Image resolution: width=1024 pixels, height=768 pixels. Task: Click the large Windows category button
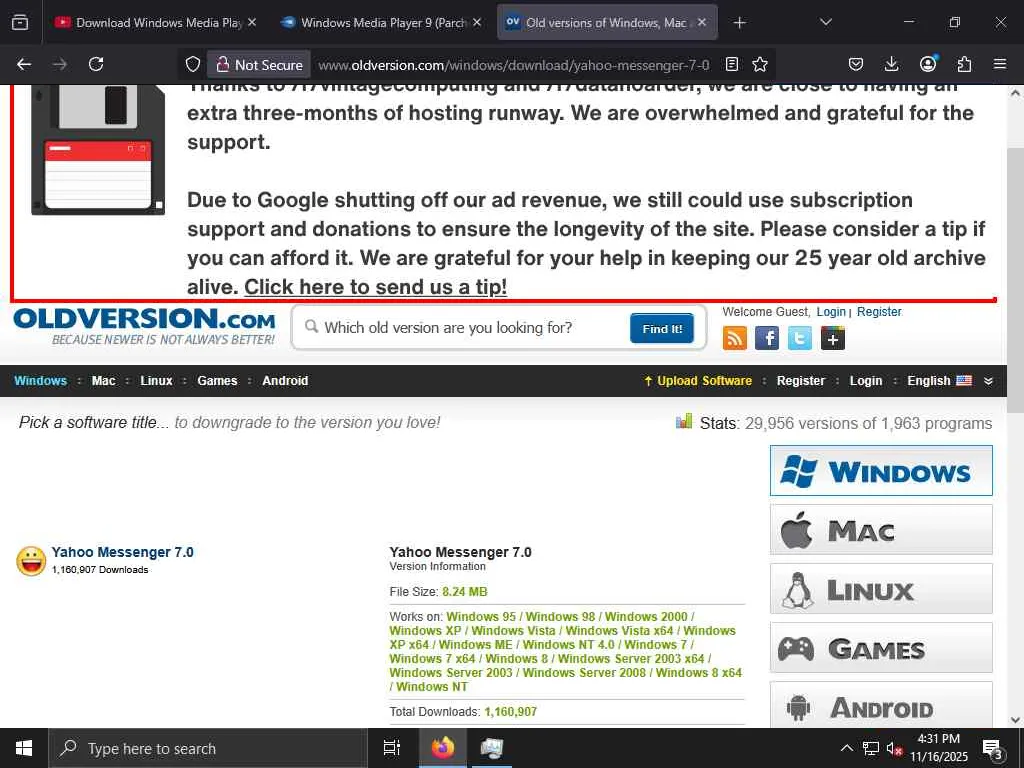pyautogui.click(x=881, y=471)
